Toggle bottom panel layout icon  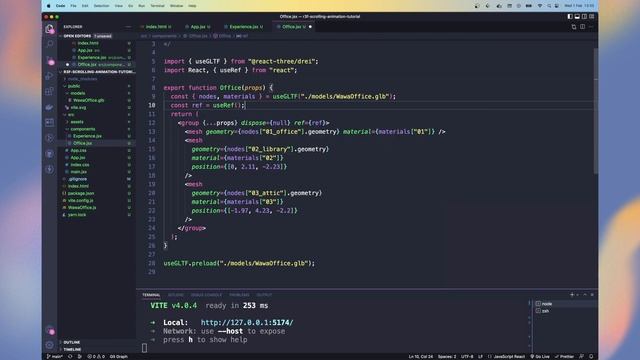coord(577,17)
